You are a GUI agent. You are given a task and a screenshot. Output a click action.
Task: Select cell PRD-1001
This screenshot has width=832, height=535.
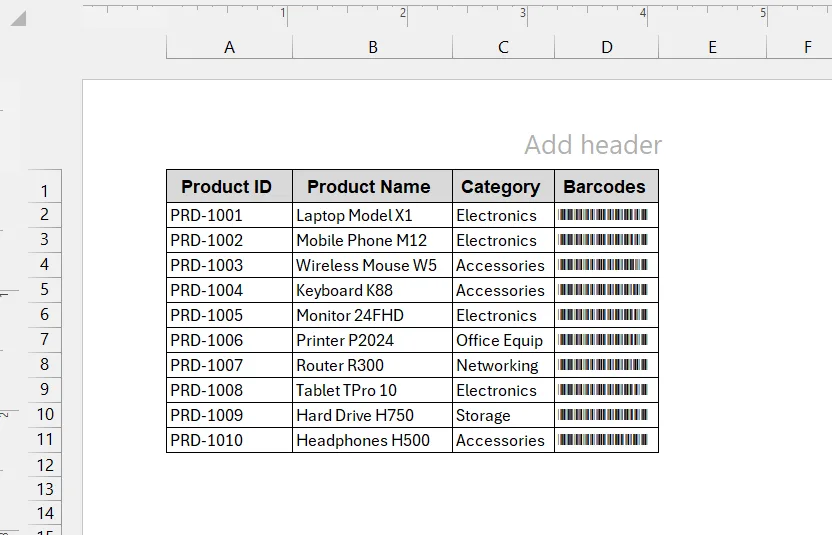[x=229, y=215]
